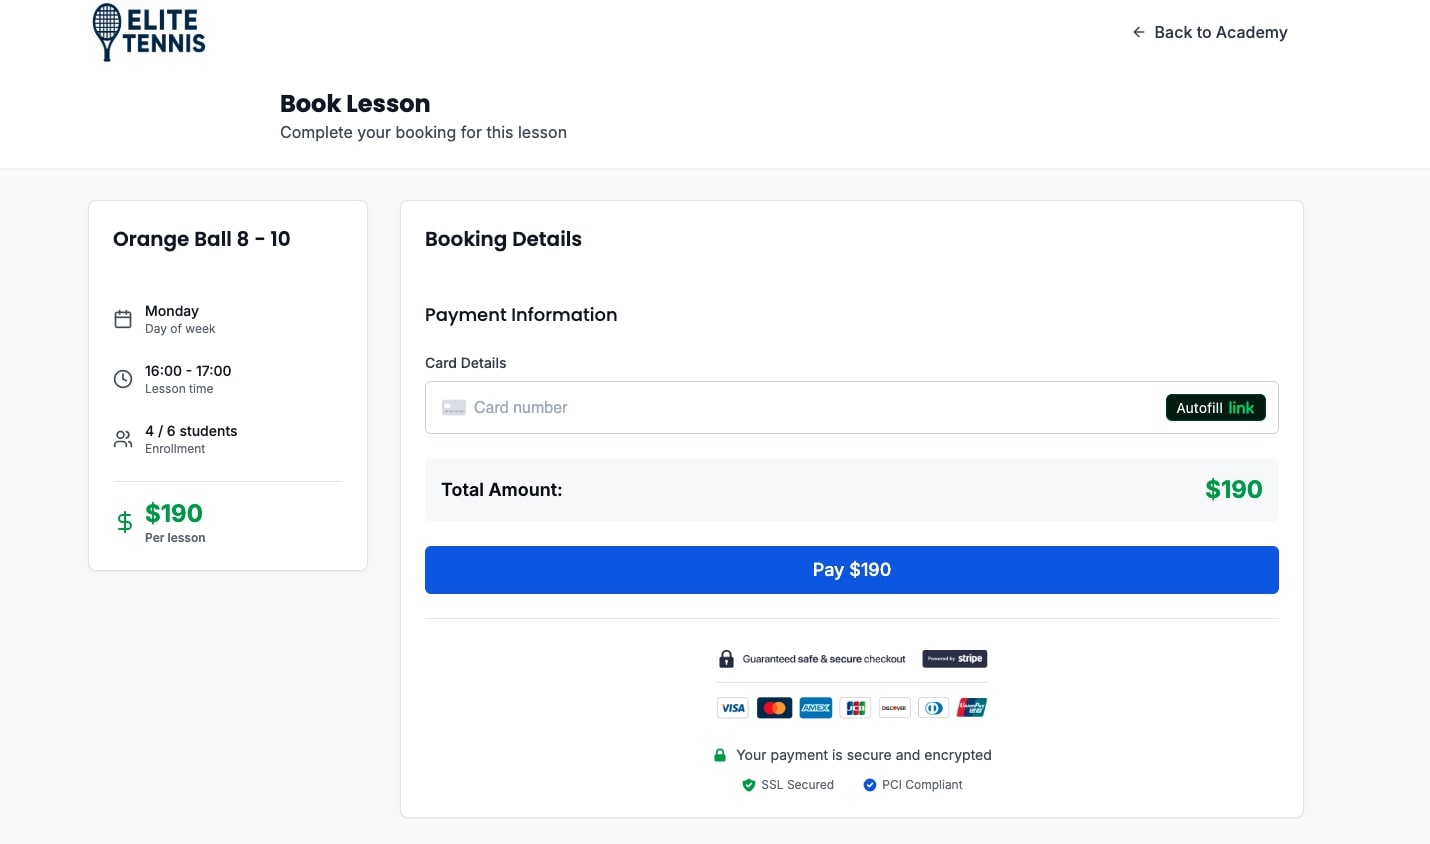
Task: Click the JCB payment icon
Action: point(855,707)
